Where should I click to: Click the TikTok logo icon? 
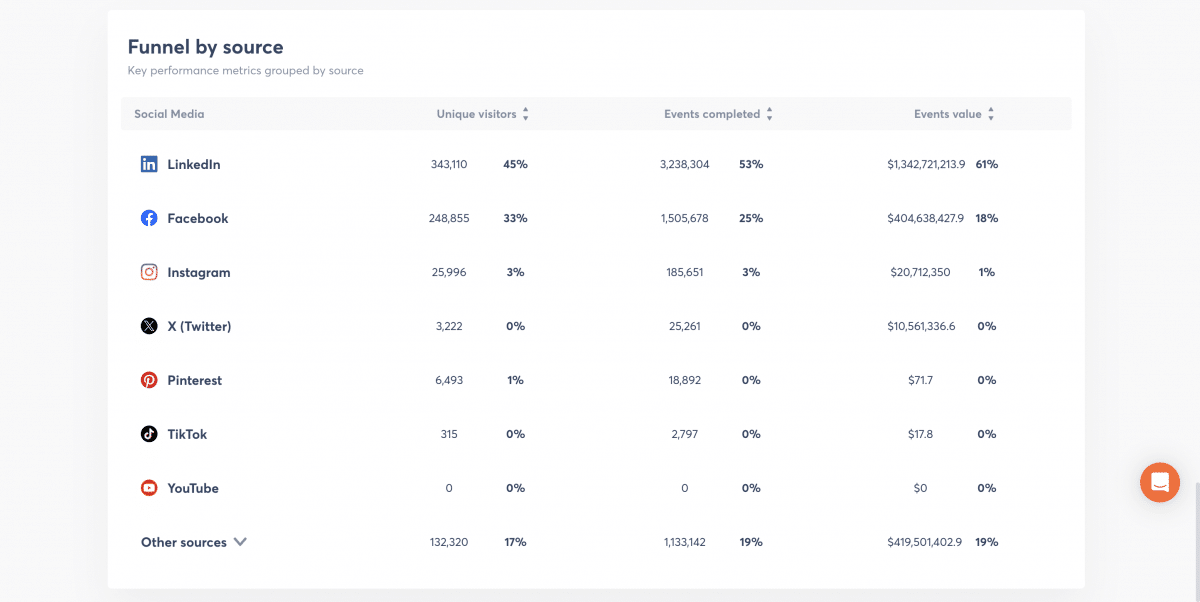pos(149,434)
